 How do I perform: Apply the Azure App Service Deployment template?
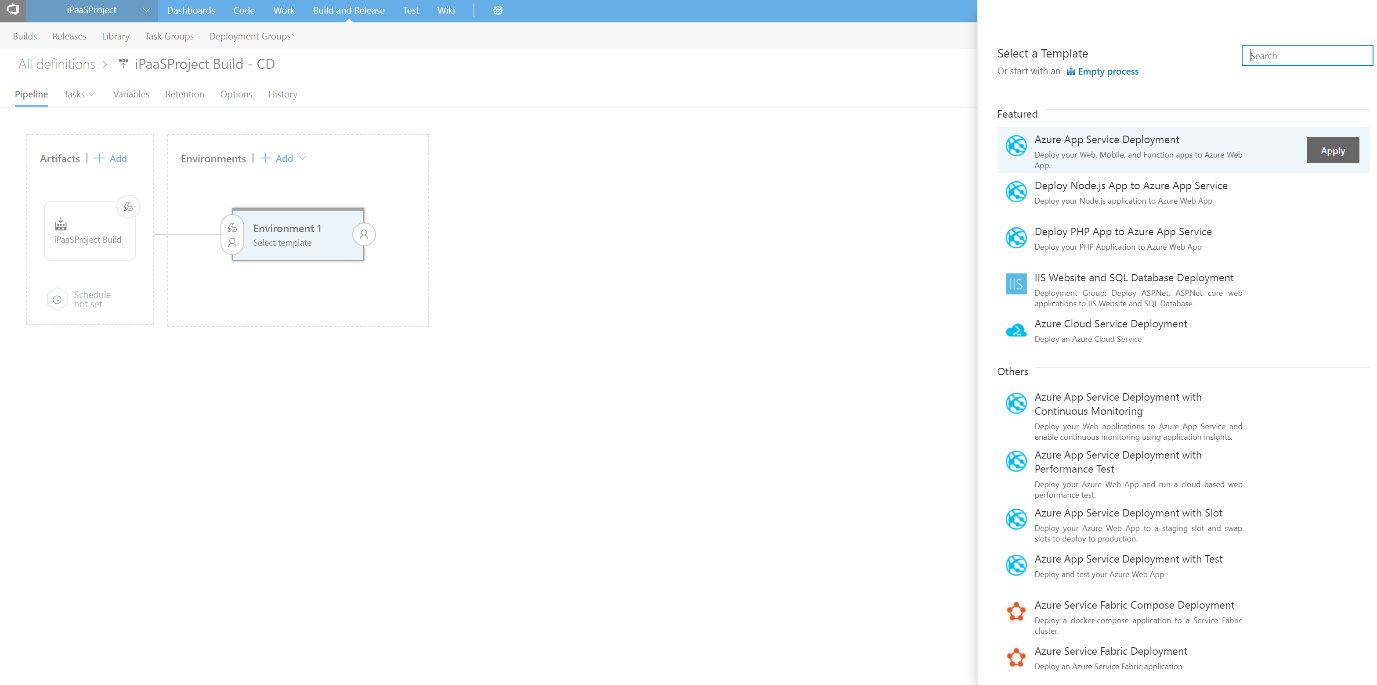point(1333,150)
